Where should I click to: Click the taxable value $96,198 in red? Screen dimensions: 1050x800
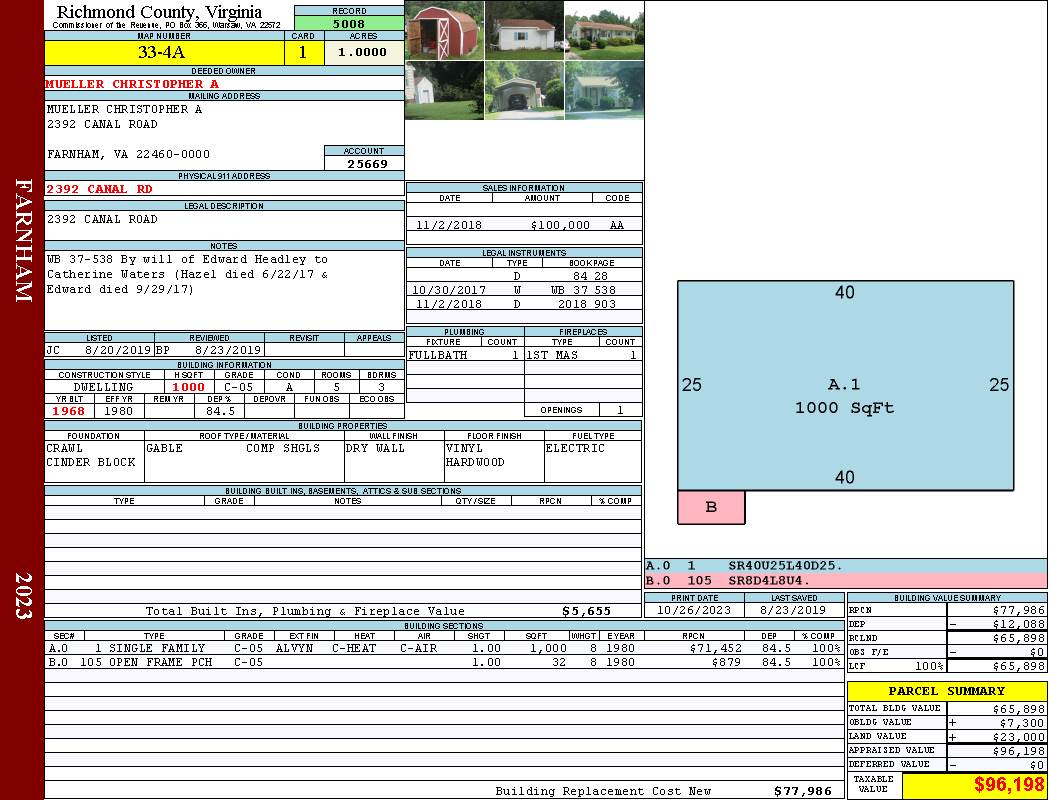point(1009,784)
